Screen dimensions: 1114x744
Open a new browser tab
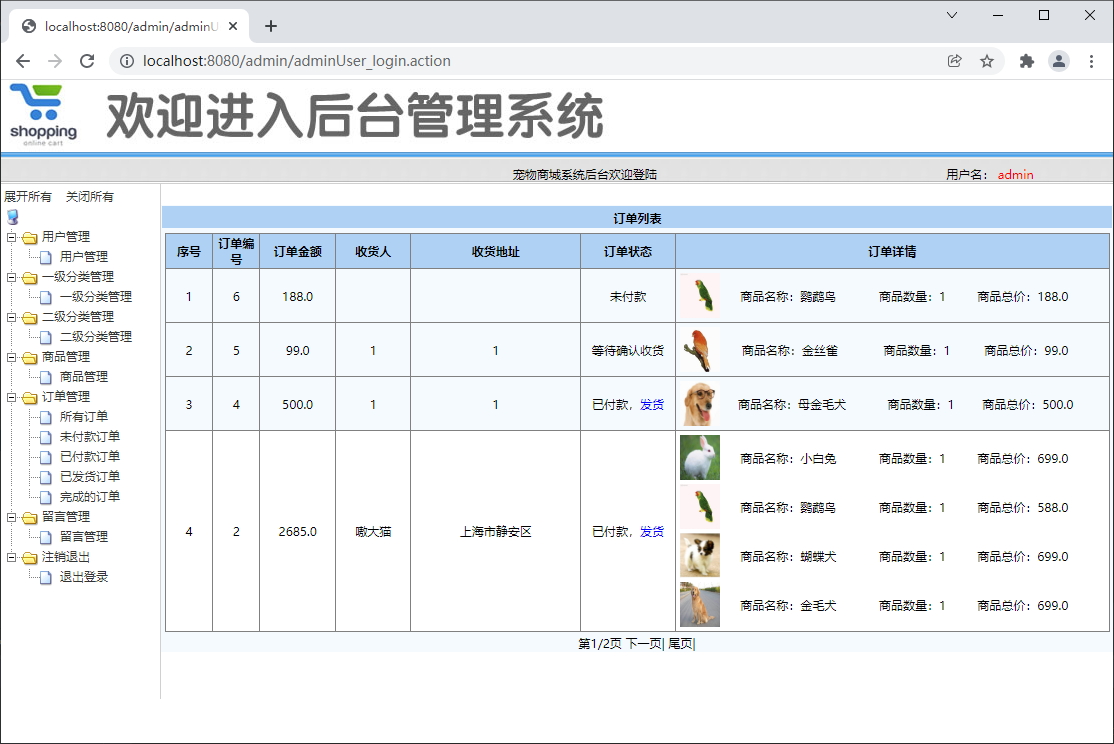point(271,26)
